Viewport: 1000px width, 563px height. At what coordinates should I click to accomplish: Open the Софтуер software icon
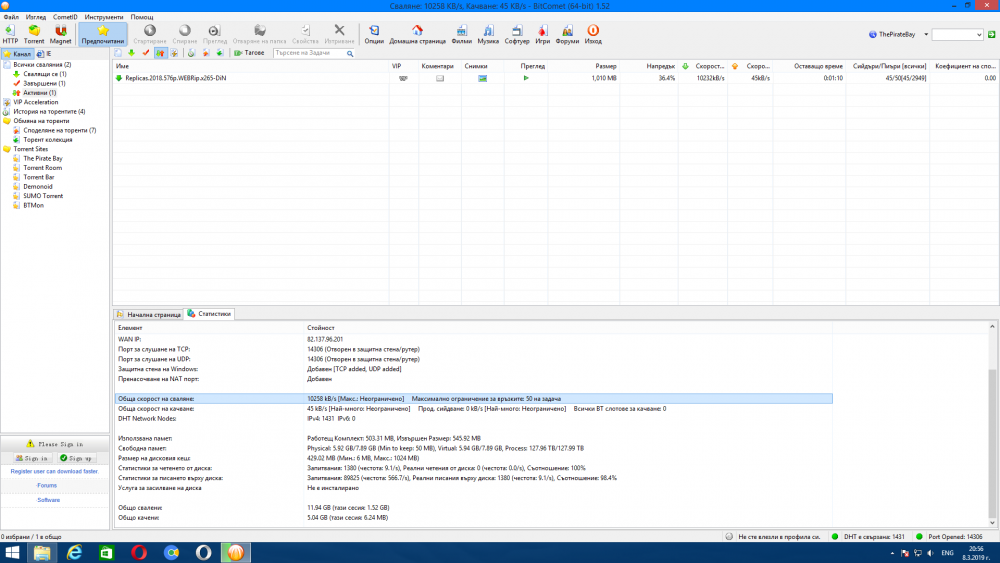(517, 34)
